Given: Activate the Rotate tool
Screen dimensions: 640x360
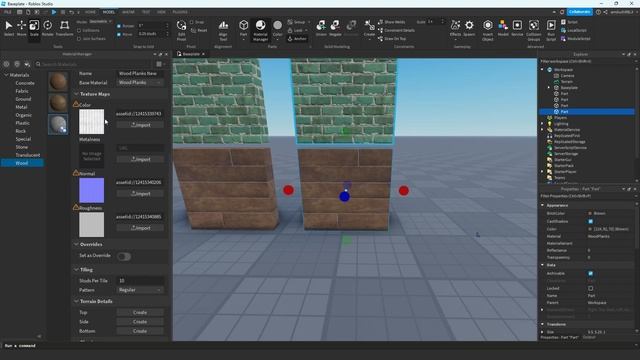Looking at the screenshot, I should [48, 28].
